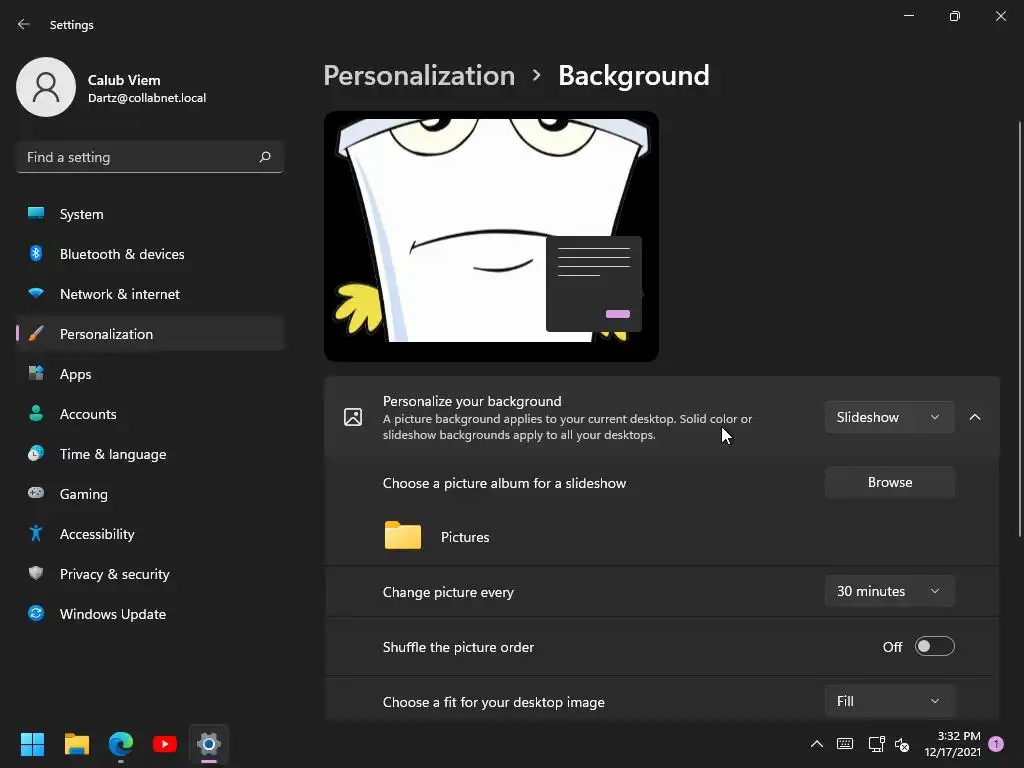
Task: Click the Apps sidebar icon
Action: (x=36, y=374)
